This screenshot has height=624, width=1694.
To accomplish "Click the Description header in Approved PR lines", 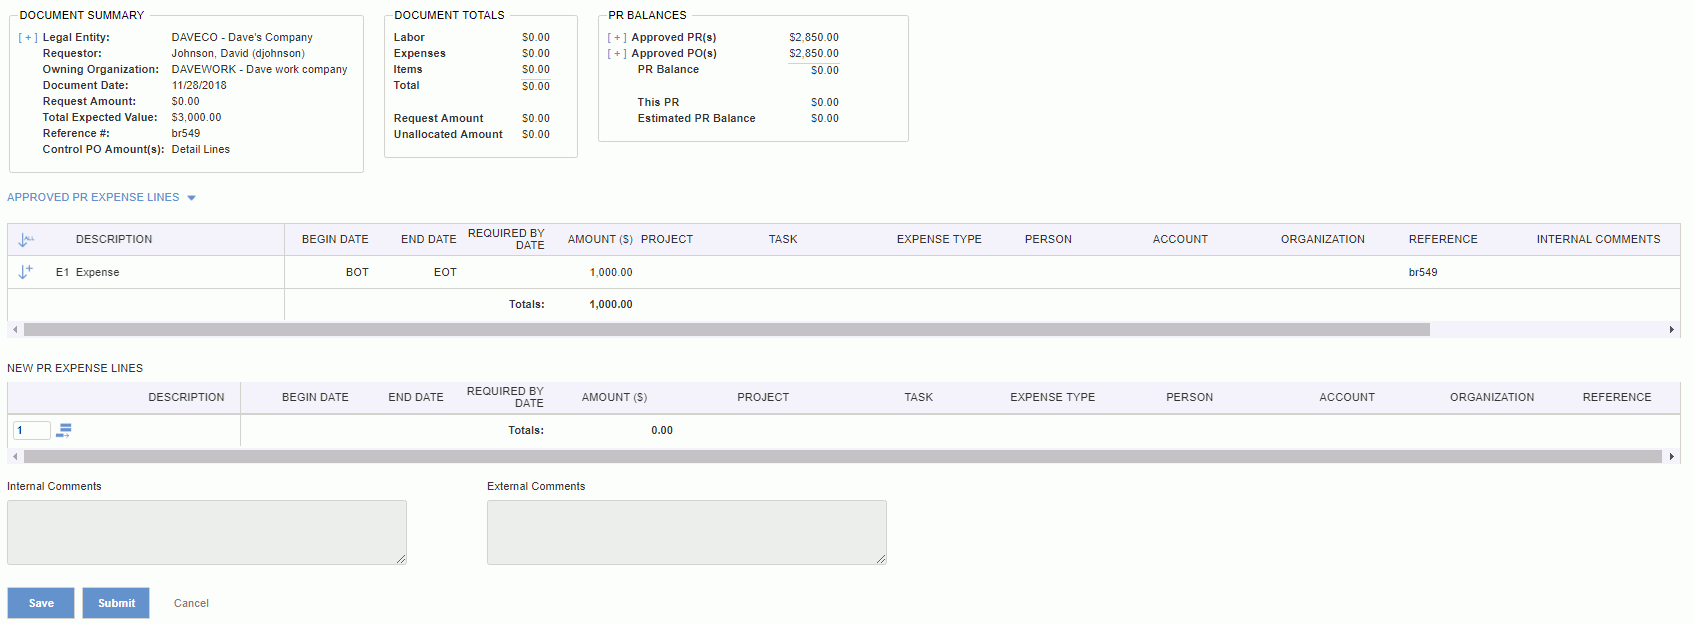I will (x=114, y=239).
